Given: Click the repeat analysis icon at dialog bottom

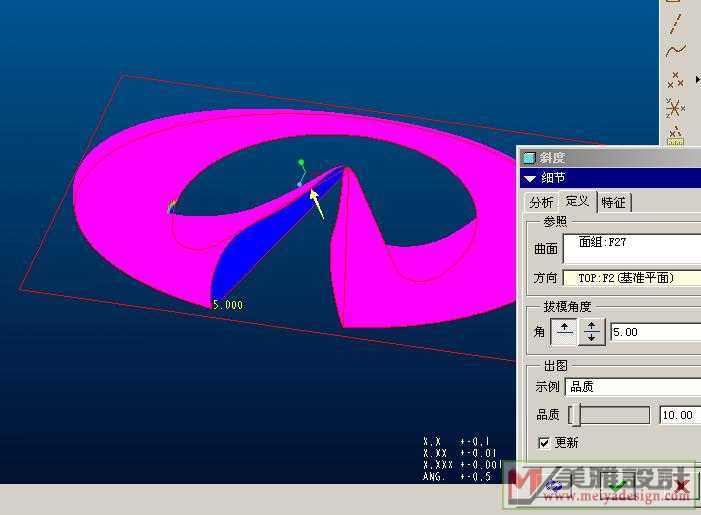Looking at the screenshot, I should [554, 485].
